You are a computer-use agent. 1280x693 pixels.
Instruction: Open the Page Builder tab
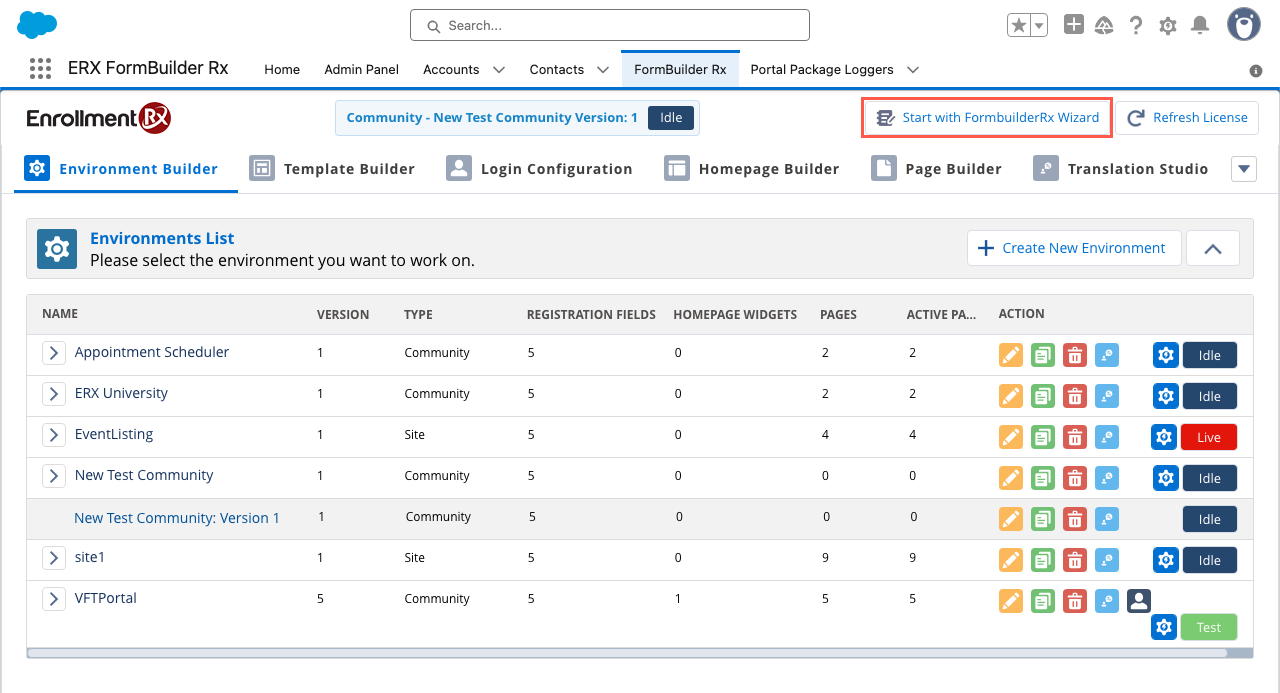point(936,169)
